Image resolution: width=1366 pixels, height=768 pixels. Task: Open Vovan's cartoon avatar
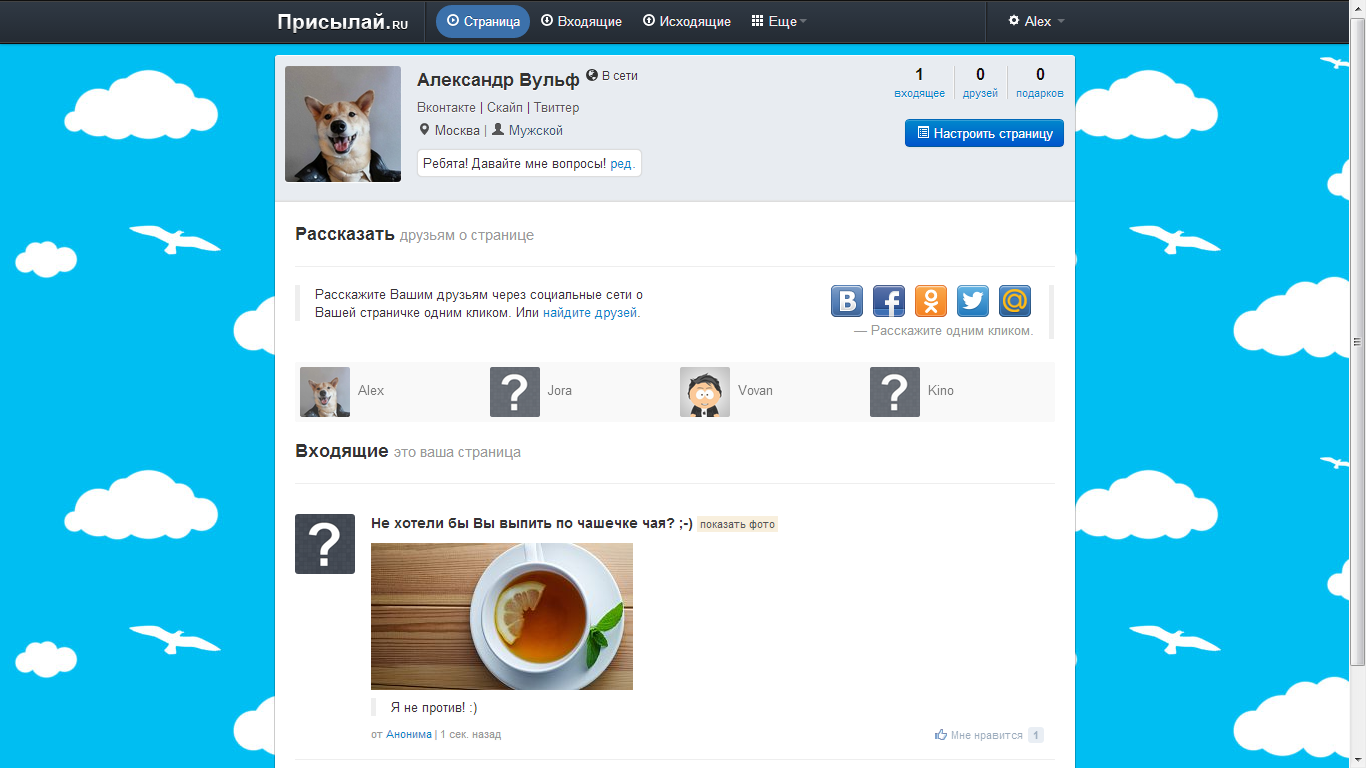[x=705, y=392]
